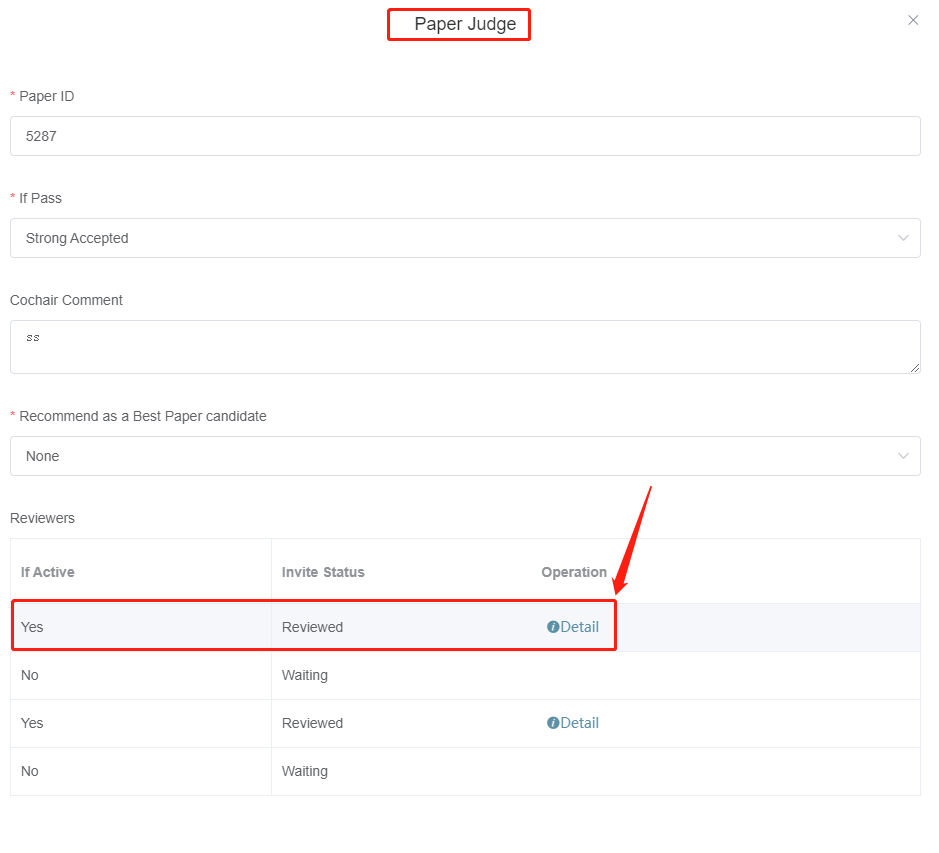Image resolution: width=939 pixels, height=853 pixels.
Task: Click the If Active column header
Action: pyautogui.click(x=48, y=572)
